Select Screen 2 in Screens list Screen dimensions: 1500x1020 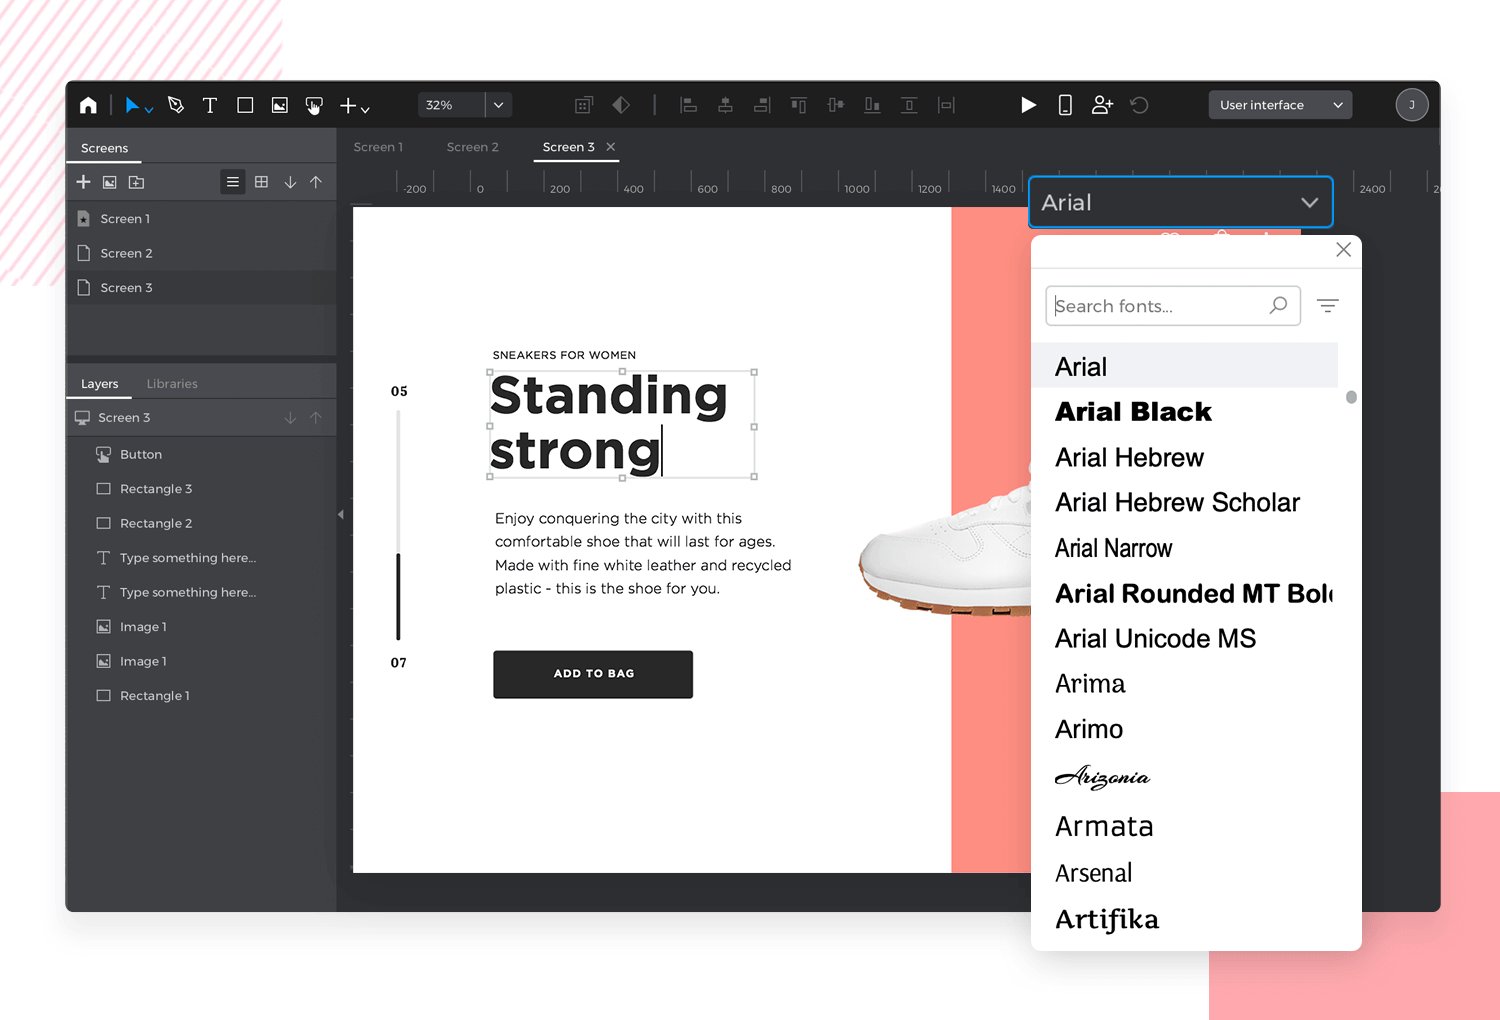point(201,253)
